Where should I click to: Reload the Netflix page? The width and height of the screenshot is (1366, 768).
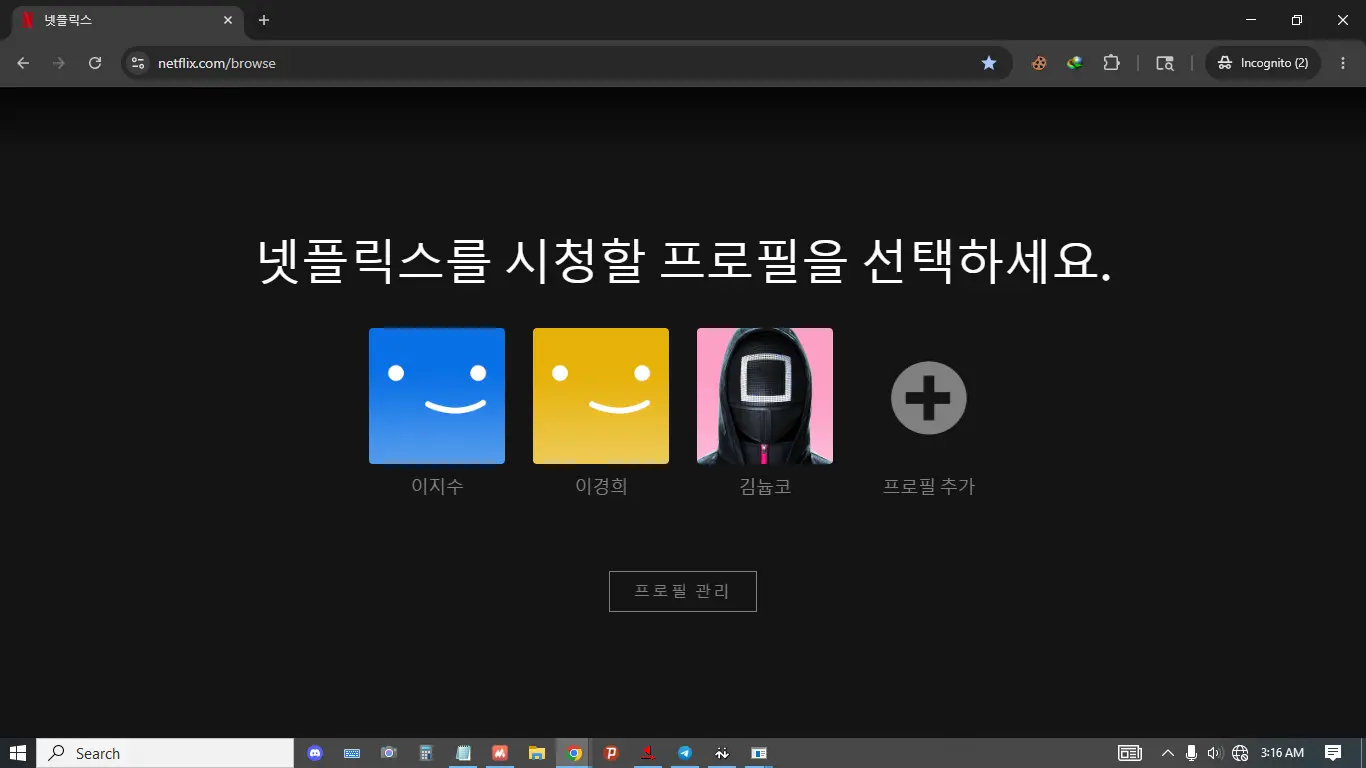click(x=95, y=63)
